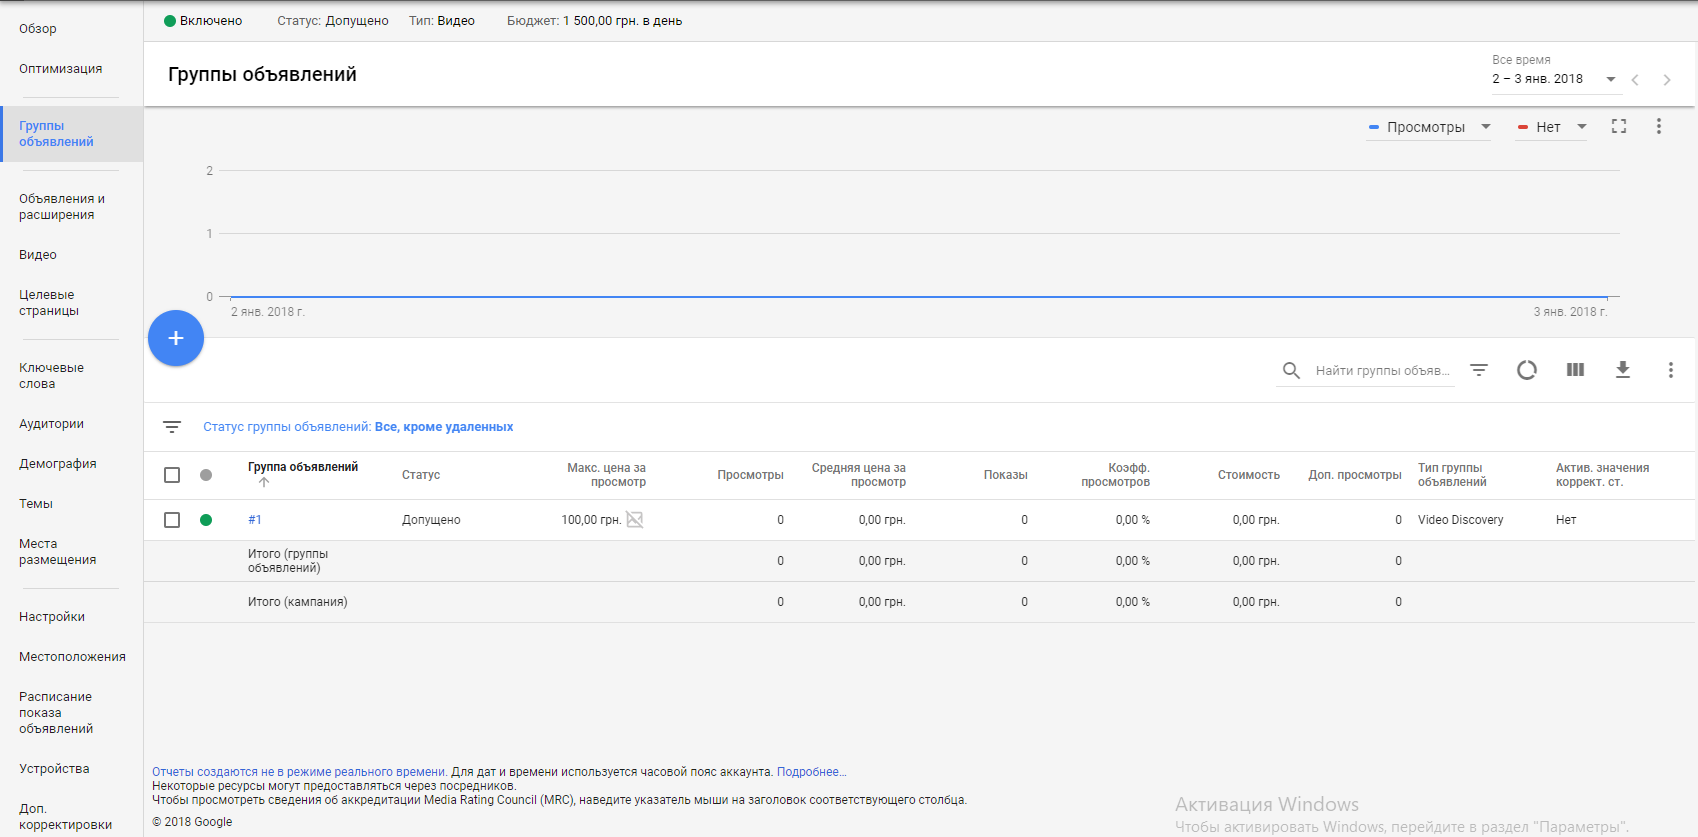Open the columns icon in table toolbar

[1575, 370]
